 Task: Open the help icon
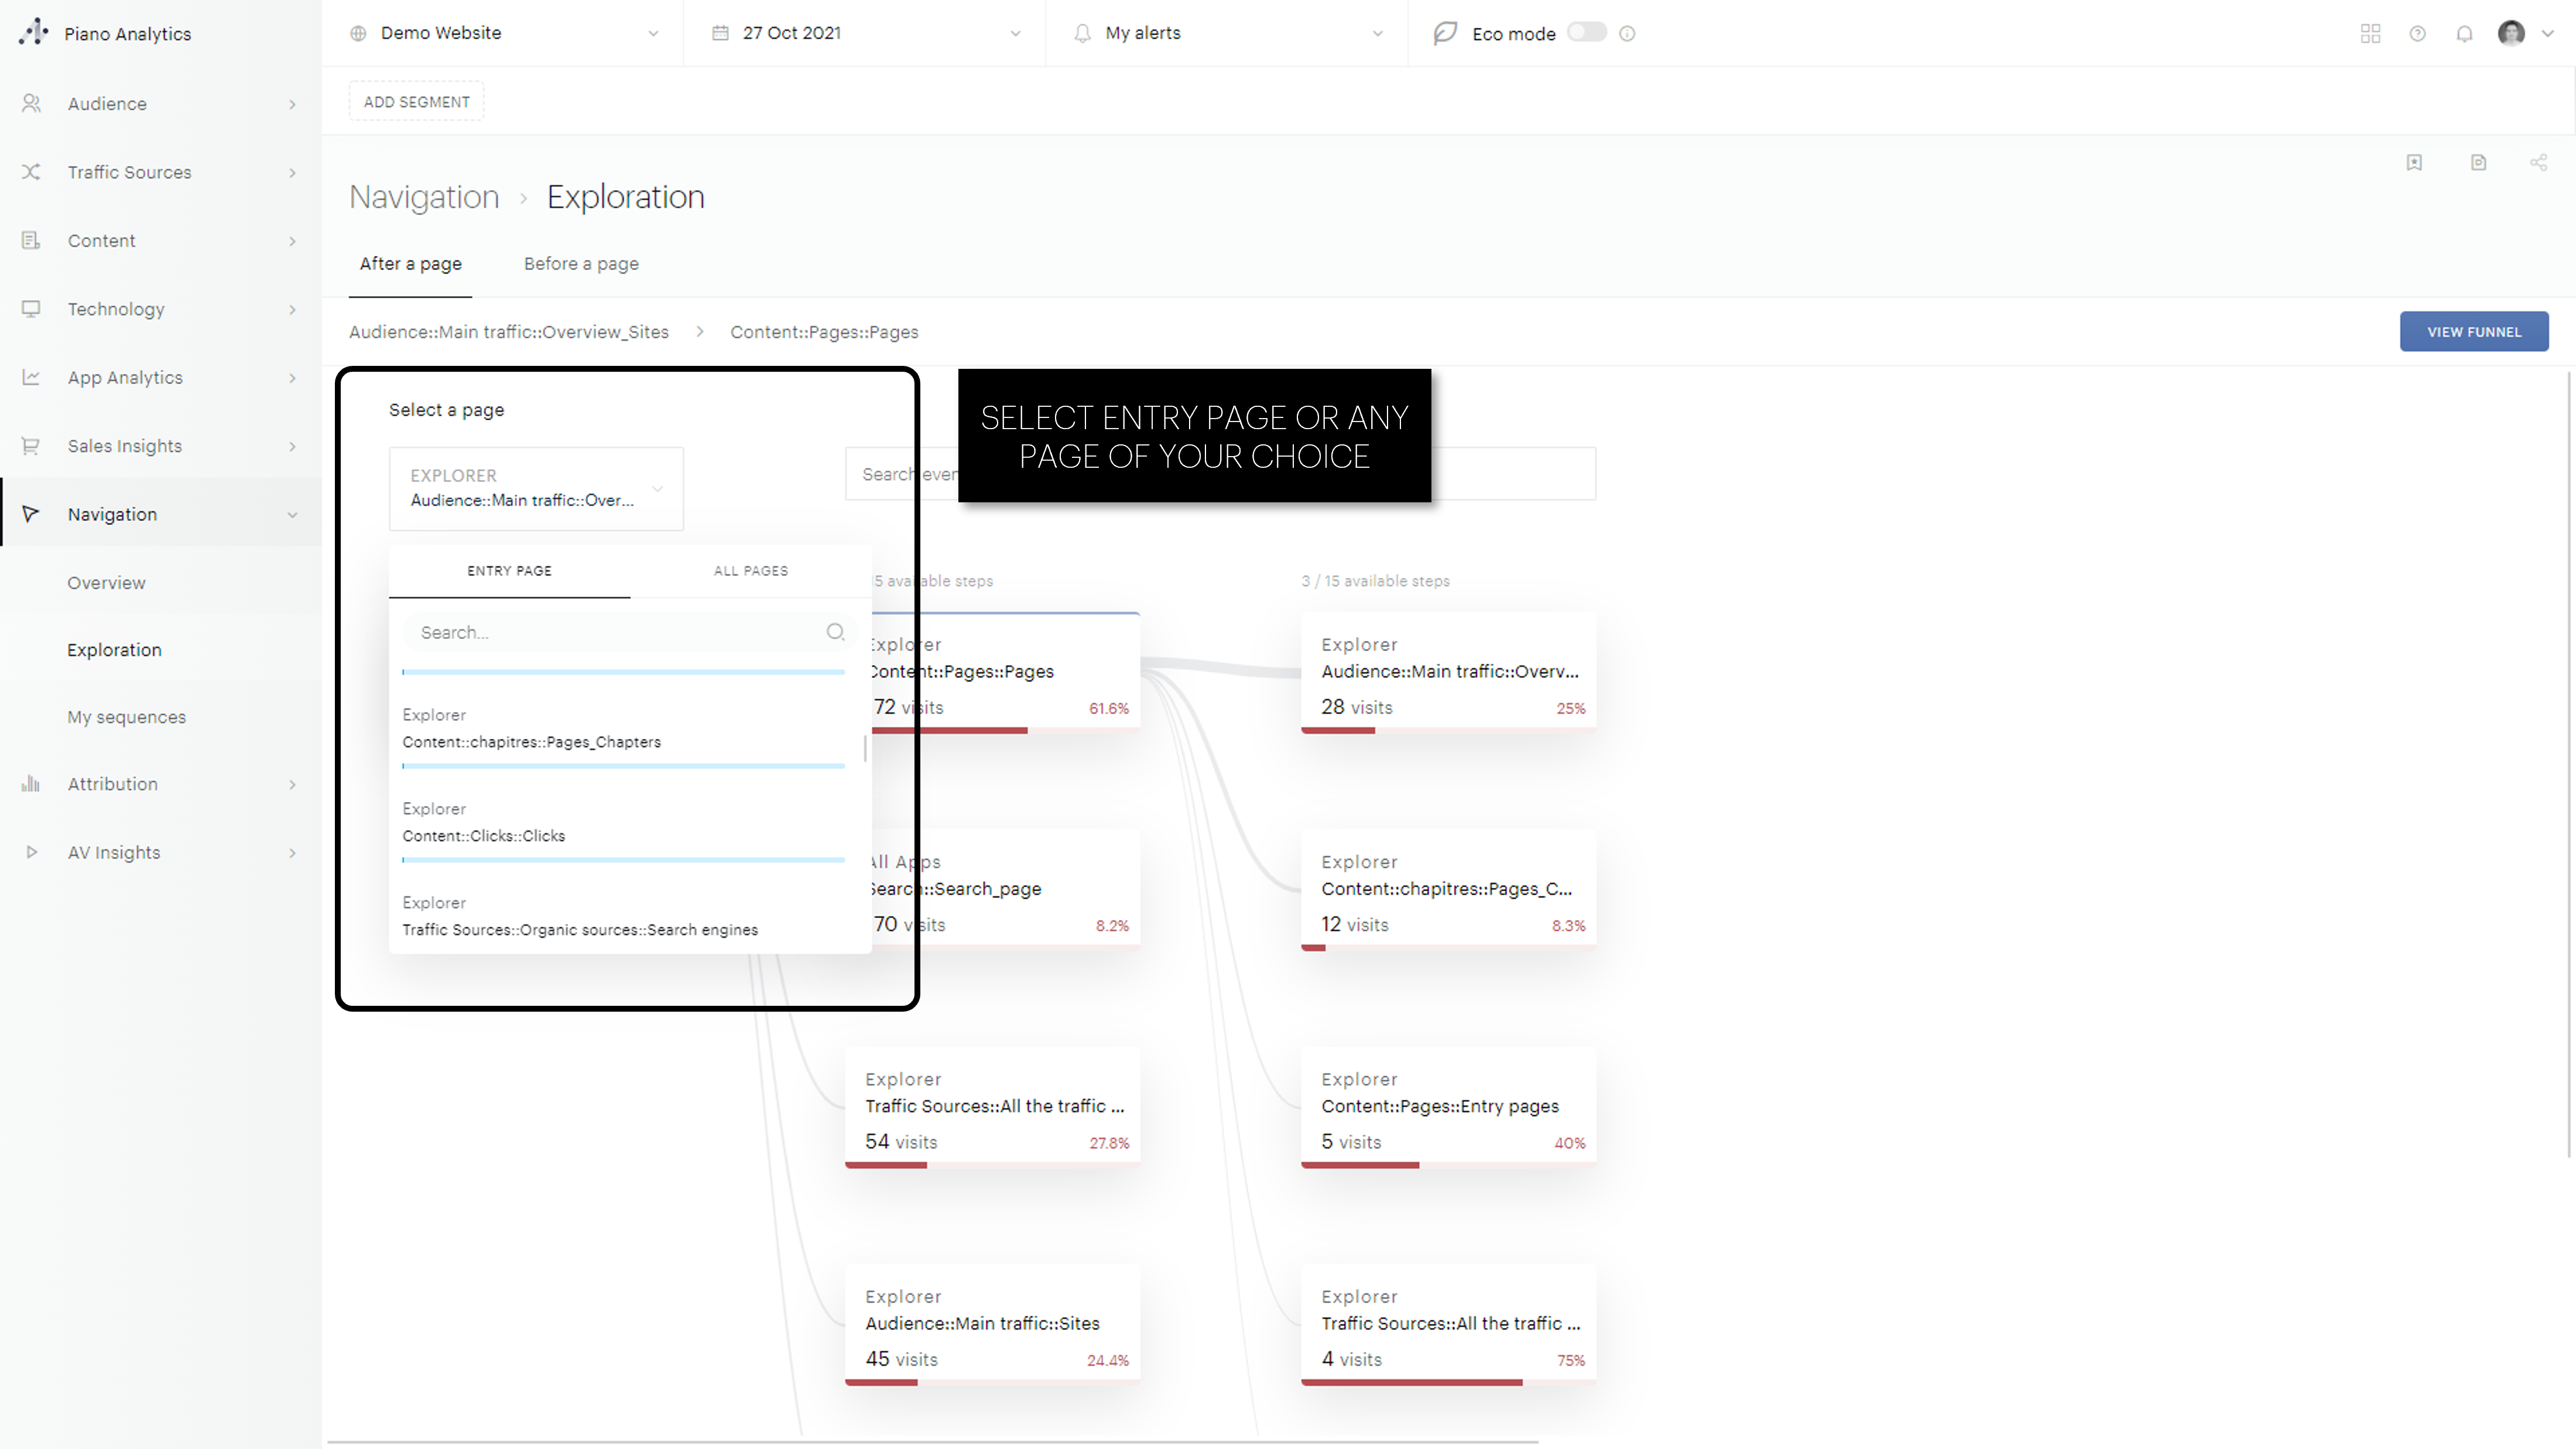[x=2417, y=33]
